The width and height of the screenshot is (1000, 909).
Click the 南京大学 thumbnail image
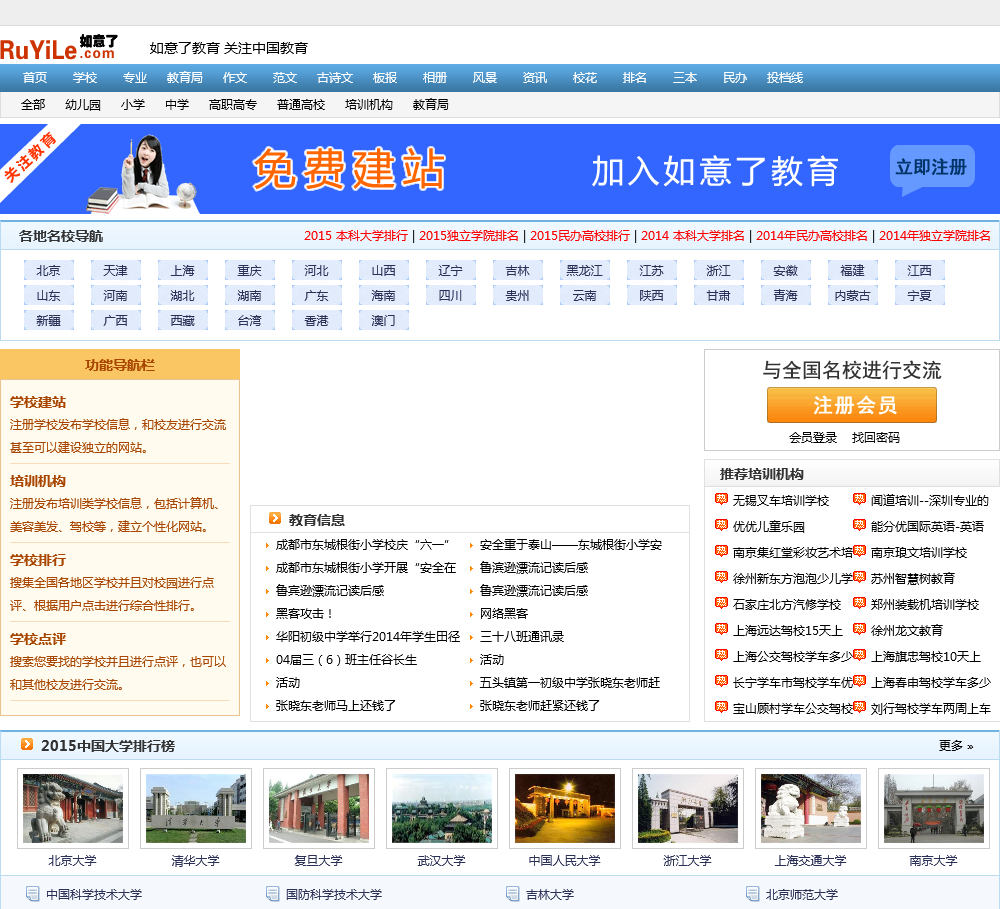coord(934,808)
